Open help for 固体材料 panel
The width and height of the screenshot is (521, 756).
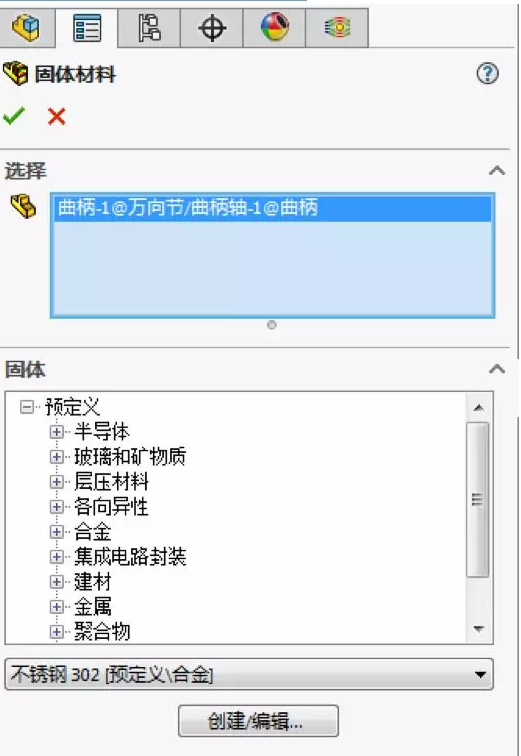pyautogui.click(x=487, y=74)
